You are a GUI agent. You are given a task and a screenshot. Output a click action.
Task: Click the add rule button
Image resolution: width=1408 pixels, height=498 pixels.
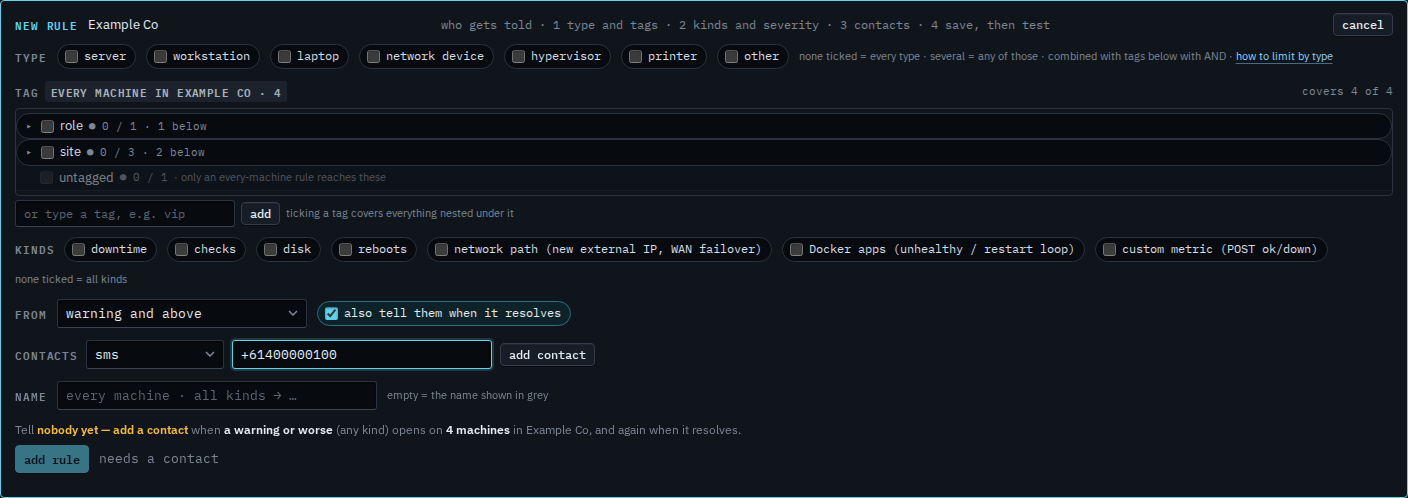point(52,459)
